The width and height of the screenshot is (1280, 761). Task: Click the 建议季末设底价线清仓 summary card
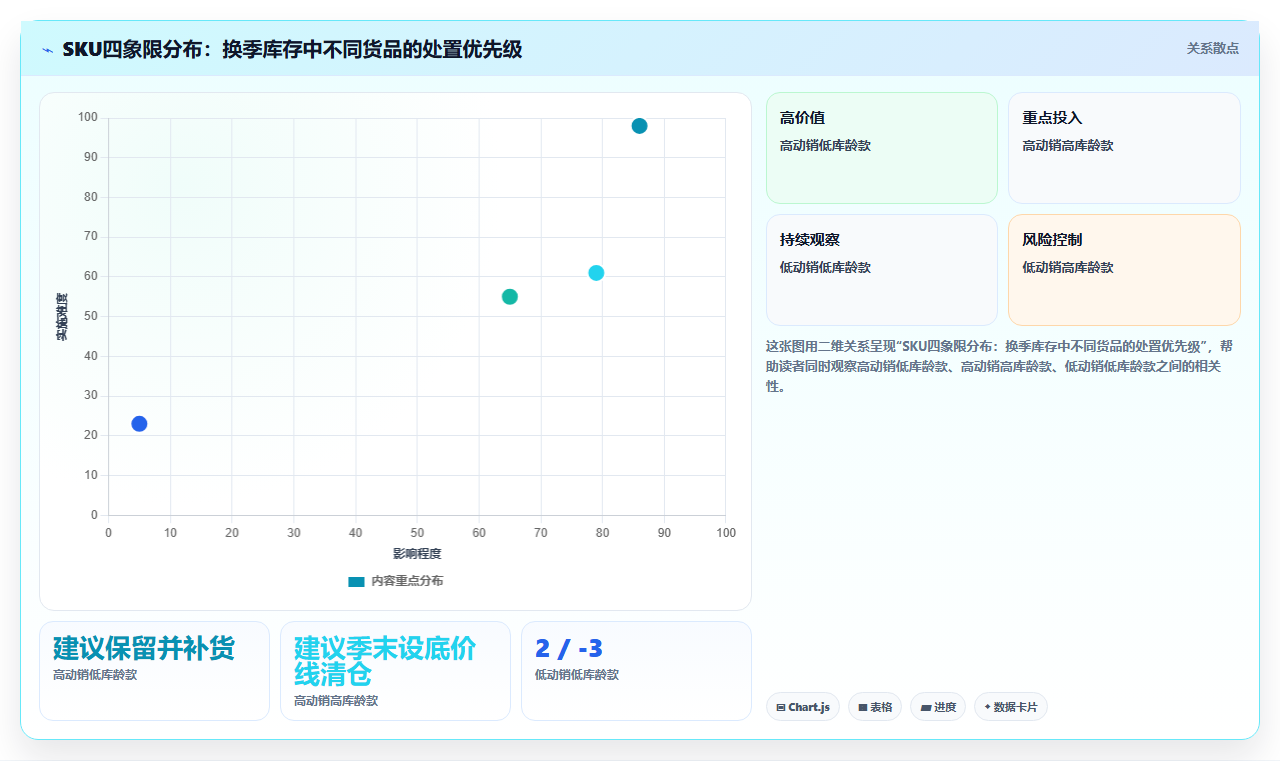coord(395,671)
